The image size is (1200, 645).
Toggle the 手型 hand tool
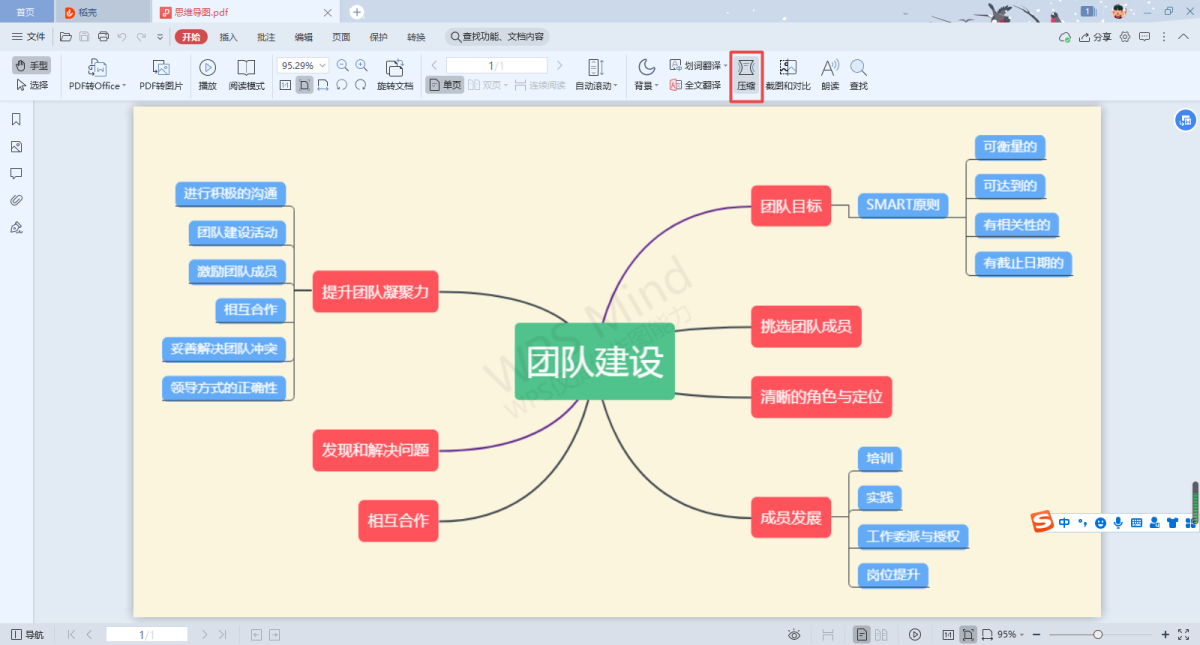point(32,65)
